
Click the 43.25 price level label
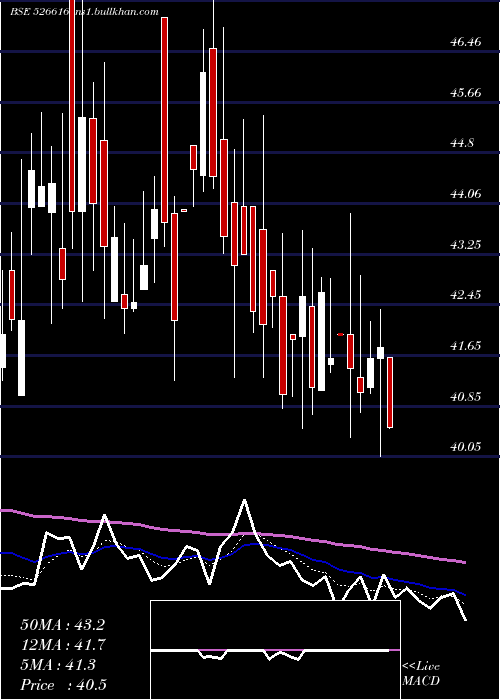point(466,245)
